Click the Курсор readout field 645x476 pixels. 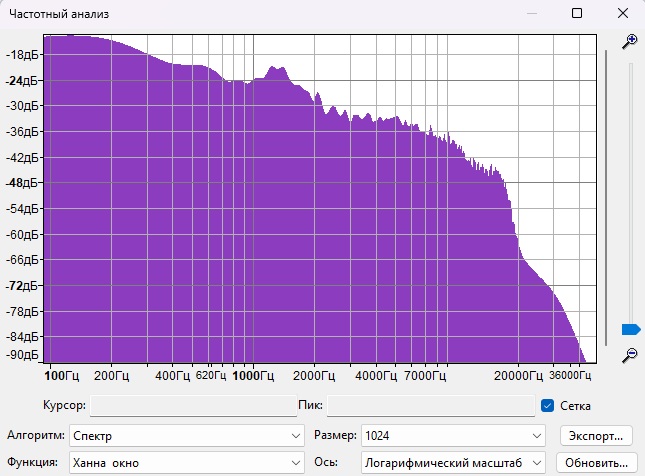[193, 406]
